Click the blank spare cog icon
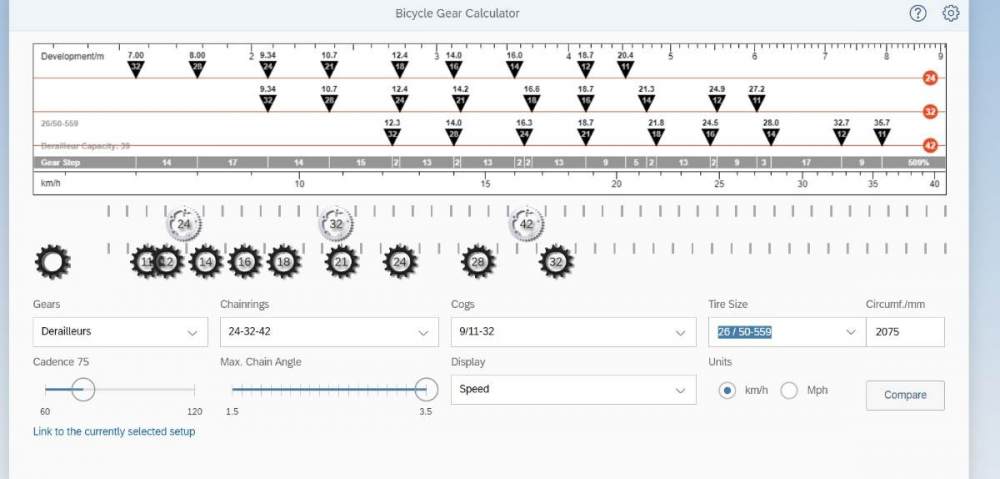Image resolution: width=1000 pixels, height=479 pixels. click(x=52, y=262)
